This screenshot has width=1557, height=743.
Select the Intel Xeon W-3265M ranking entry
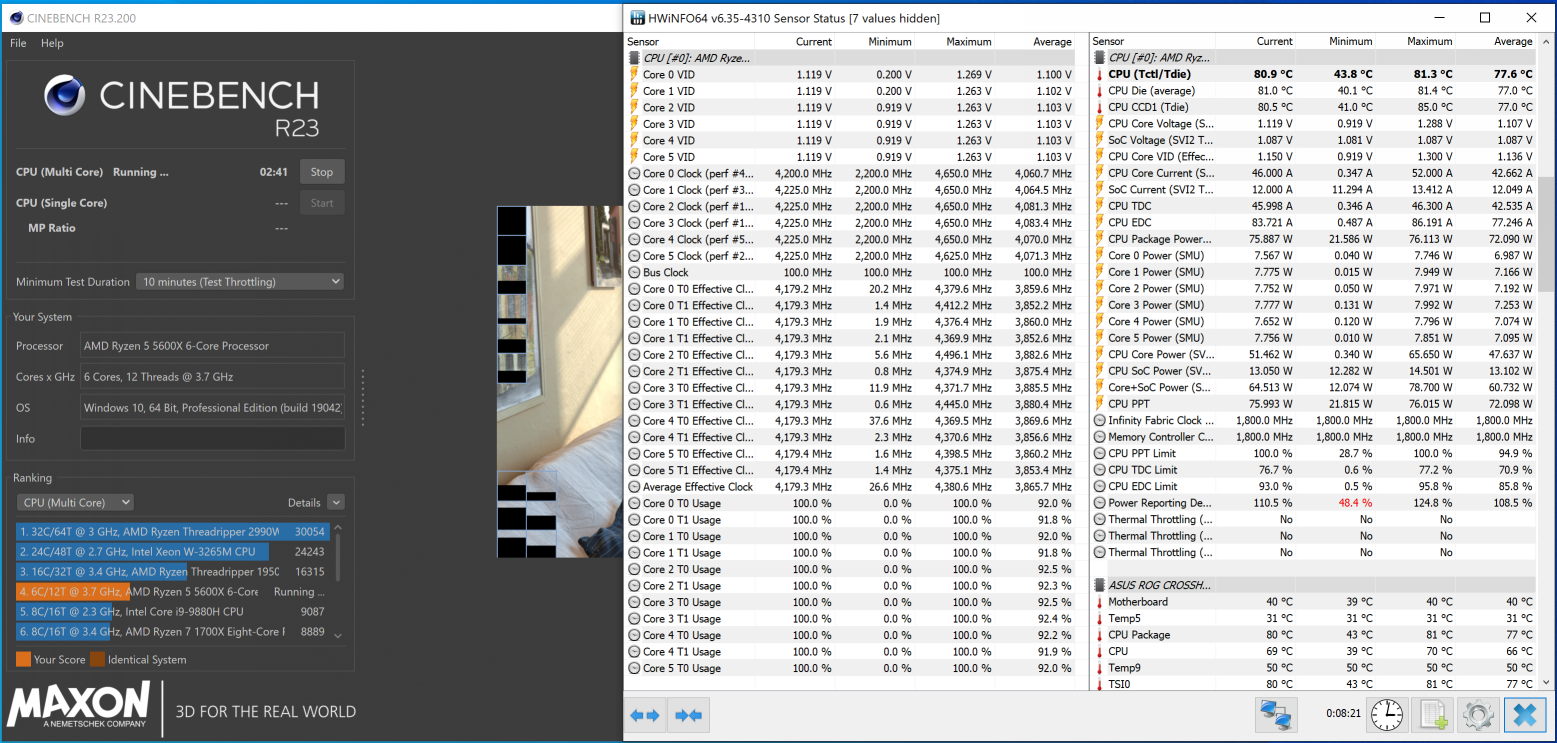173,551
